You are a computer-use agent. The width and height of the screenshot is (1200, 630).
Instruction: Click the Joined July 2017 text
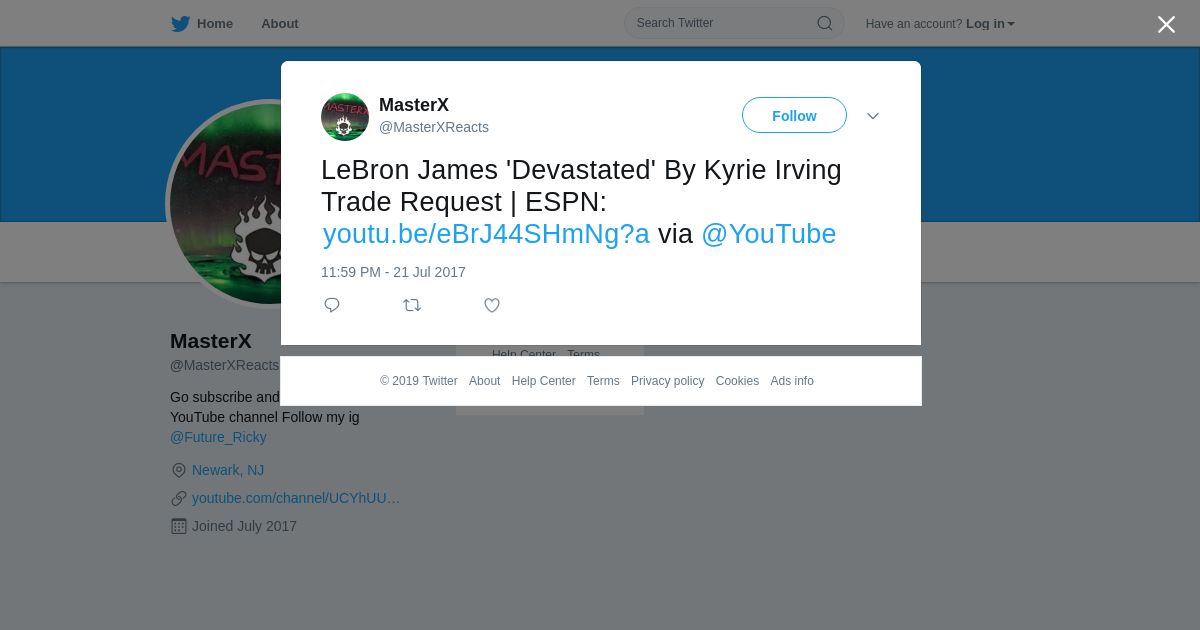244,526
